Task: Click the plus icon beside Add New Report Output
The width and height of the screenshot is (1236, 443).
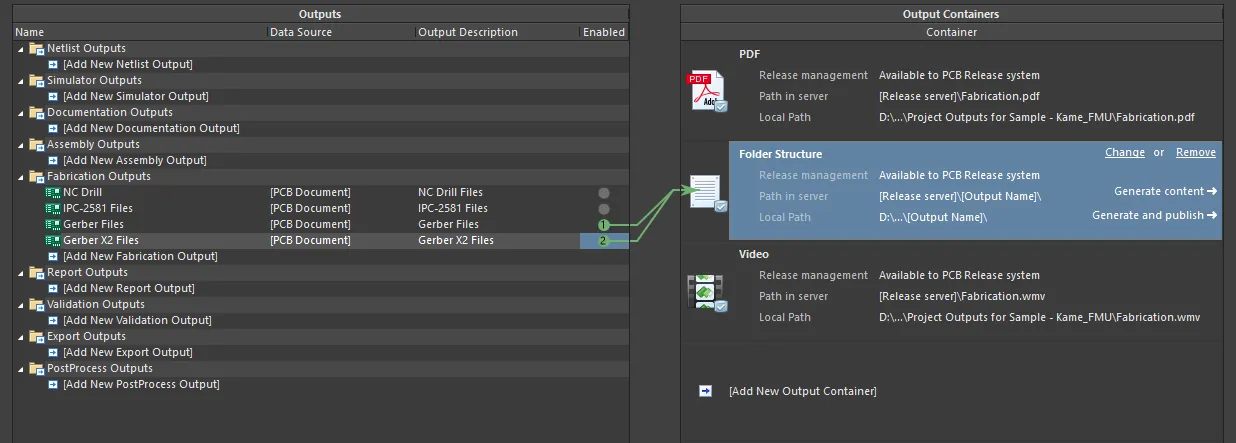Action: point(54,288)
